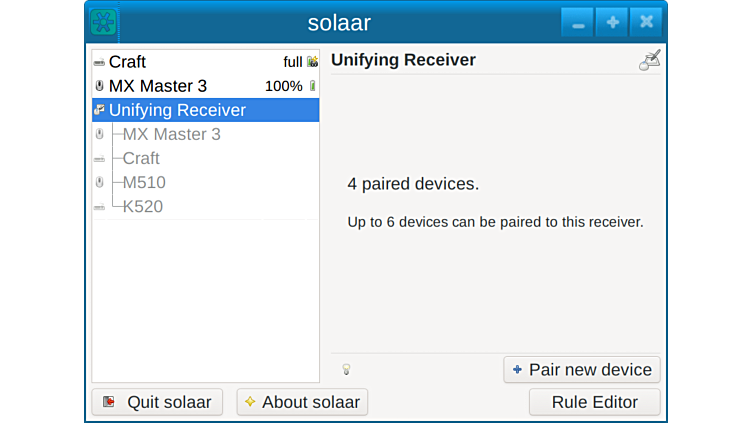Click the Craft keyboard icon in the top row
This screenshot has height=423, width=752.
click(99, 62)
